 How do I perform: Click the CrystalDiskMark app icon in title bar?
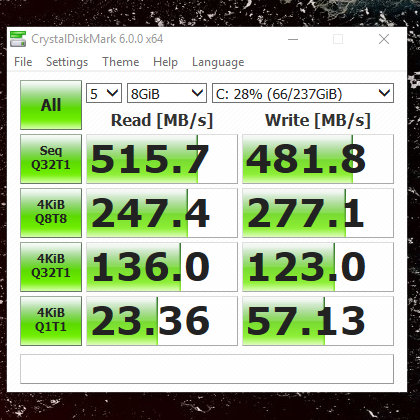tap(18, 39)
